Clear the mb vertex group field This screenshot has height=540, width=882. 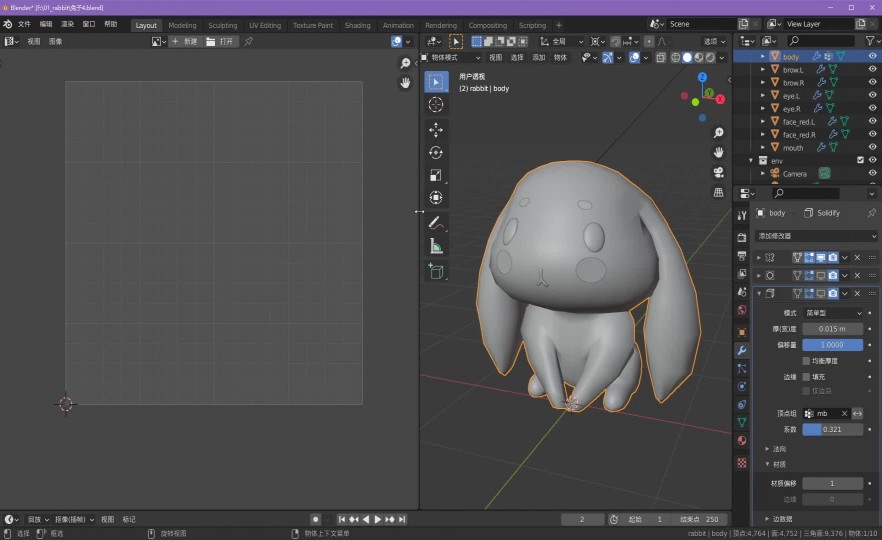coord(844,413)
